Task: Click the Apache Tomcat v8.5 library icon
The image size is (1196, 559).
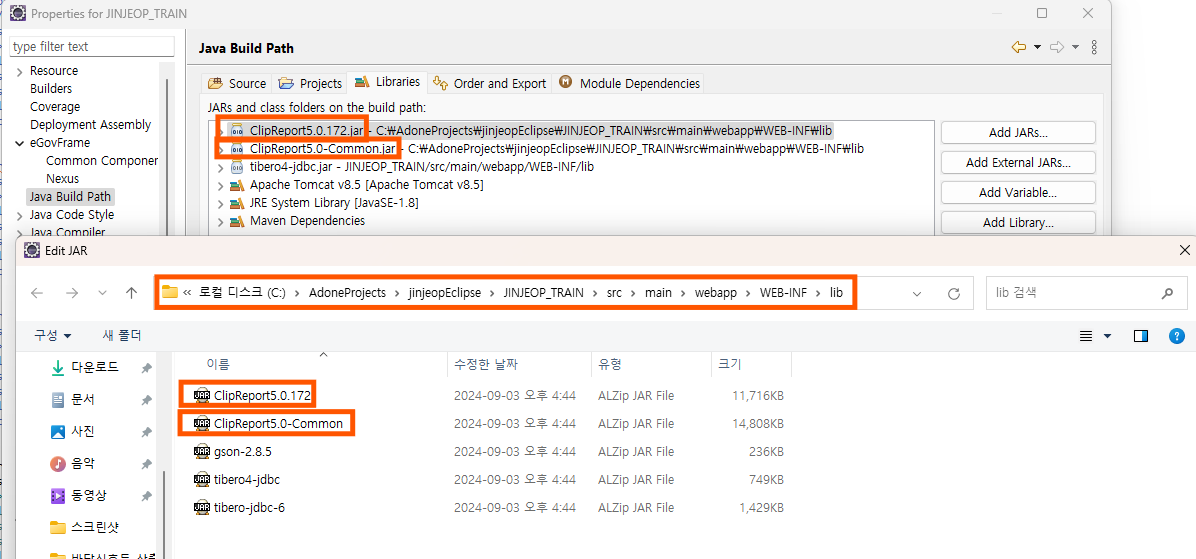Action: pos(236,185)
